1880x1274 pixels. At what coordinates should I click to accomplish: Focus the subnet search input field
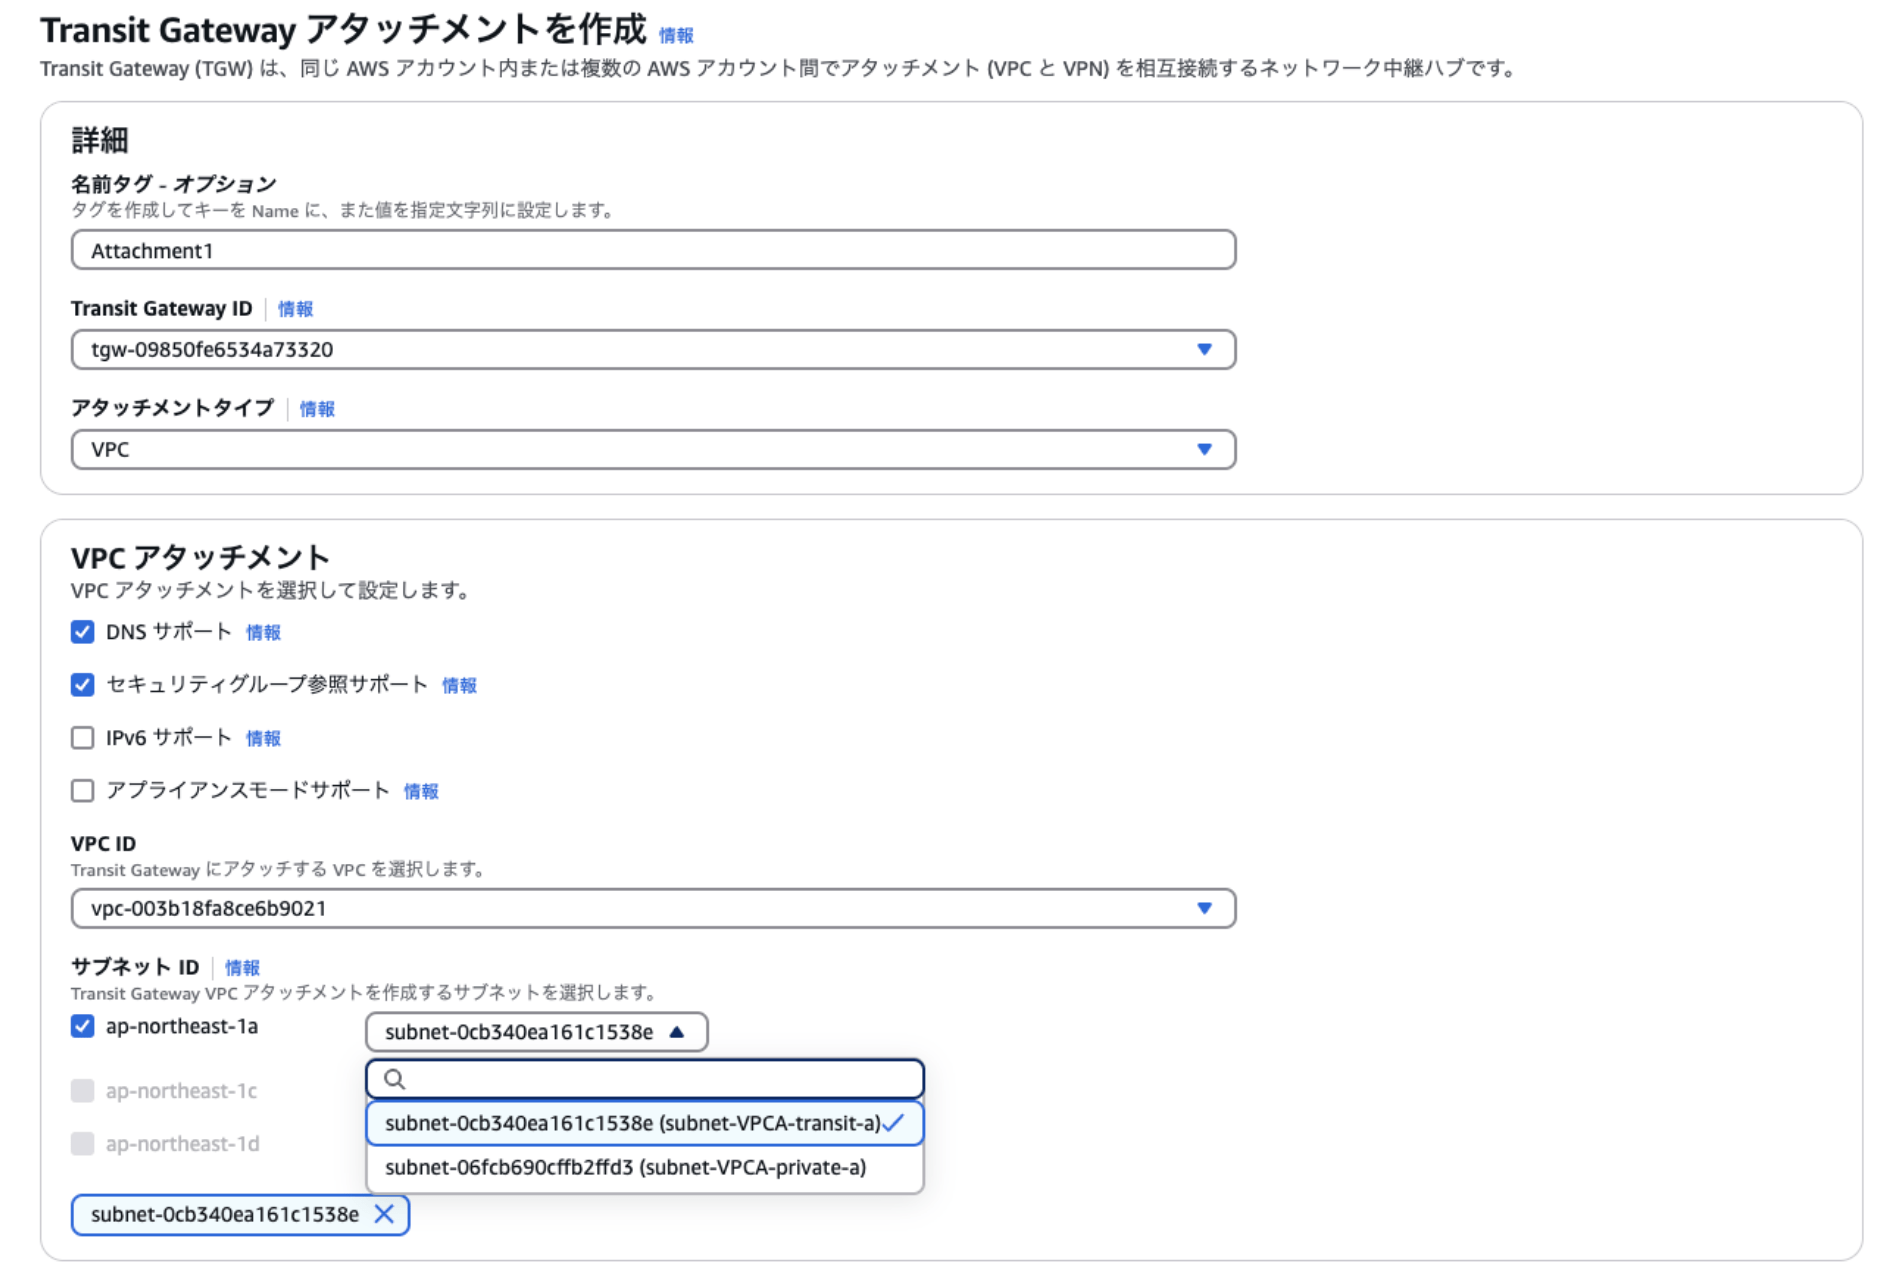[x=660, y=1079]
